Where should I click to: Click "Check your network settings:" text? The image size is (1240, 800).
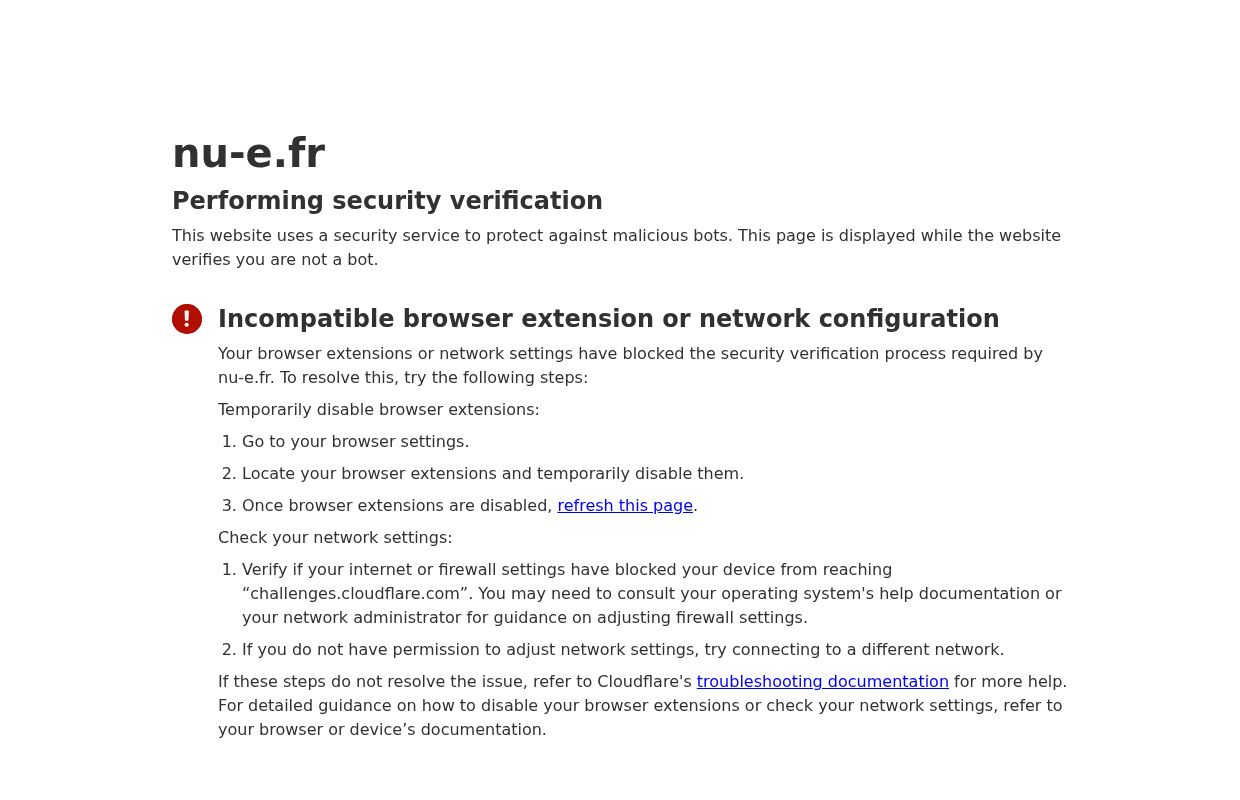pos(335,538)
